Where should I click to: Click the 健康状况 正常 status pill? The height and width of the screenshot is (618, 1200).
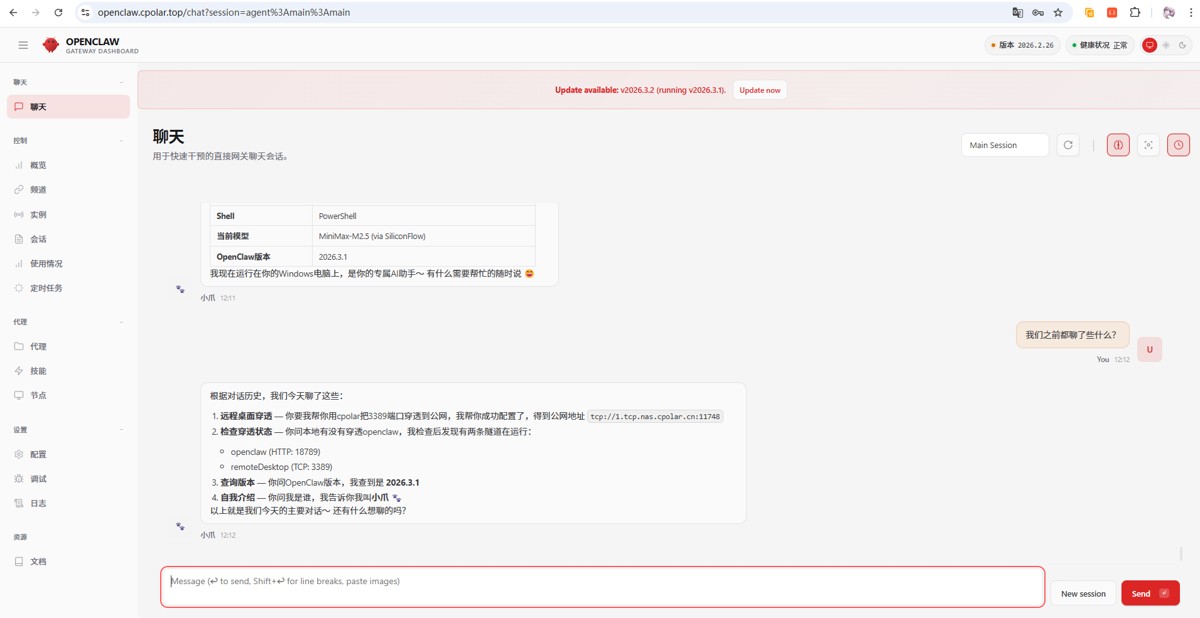pyautogui.click(x=1100, y=45)
